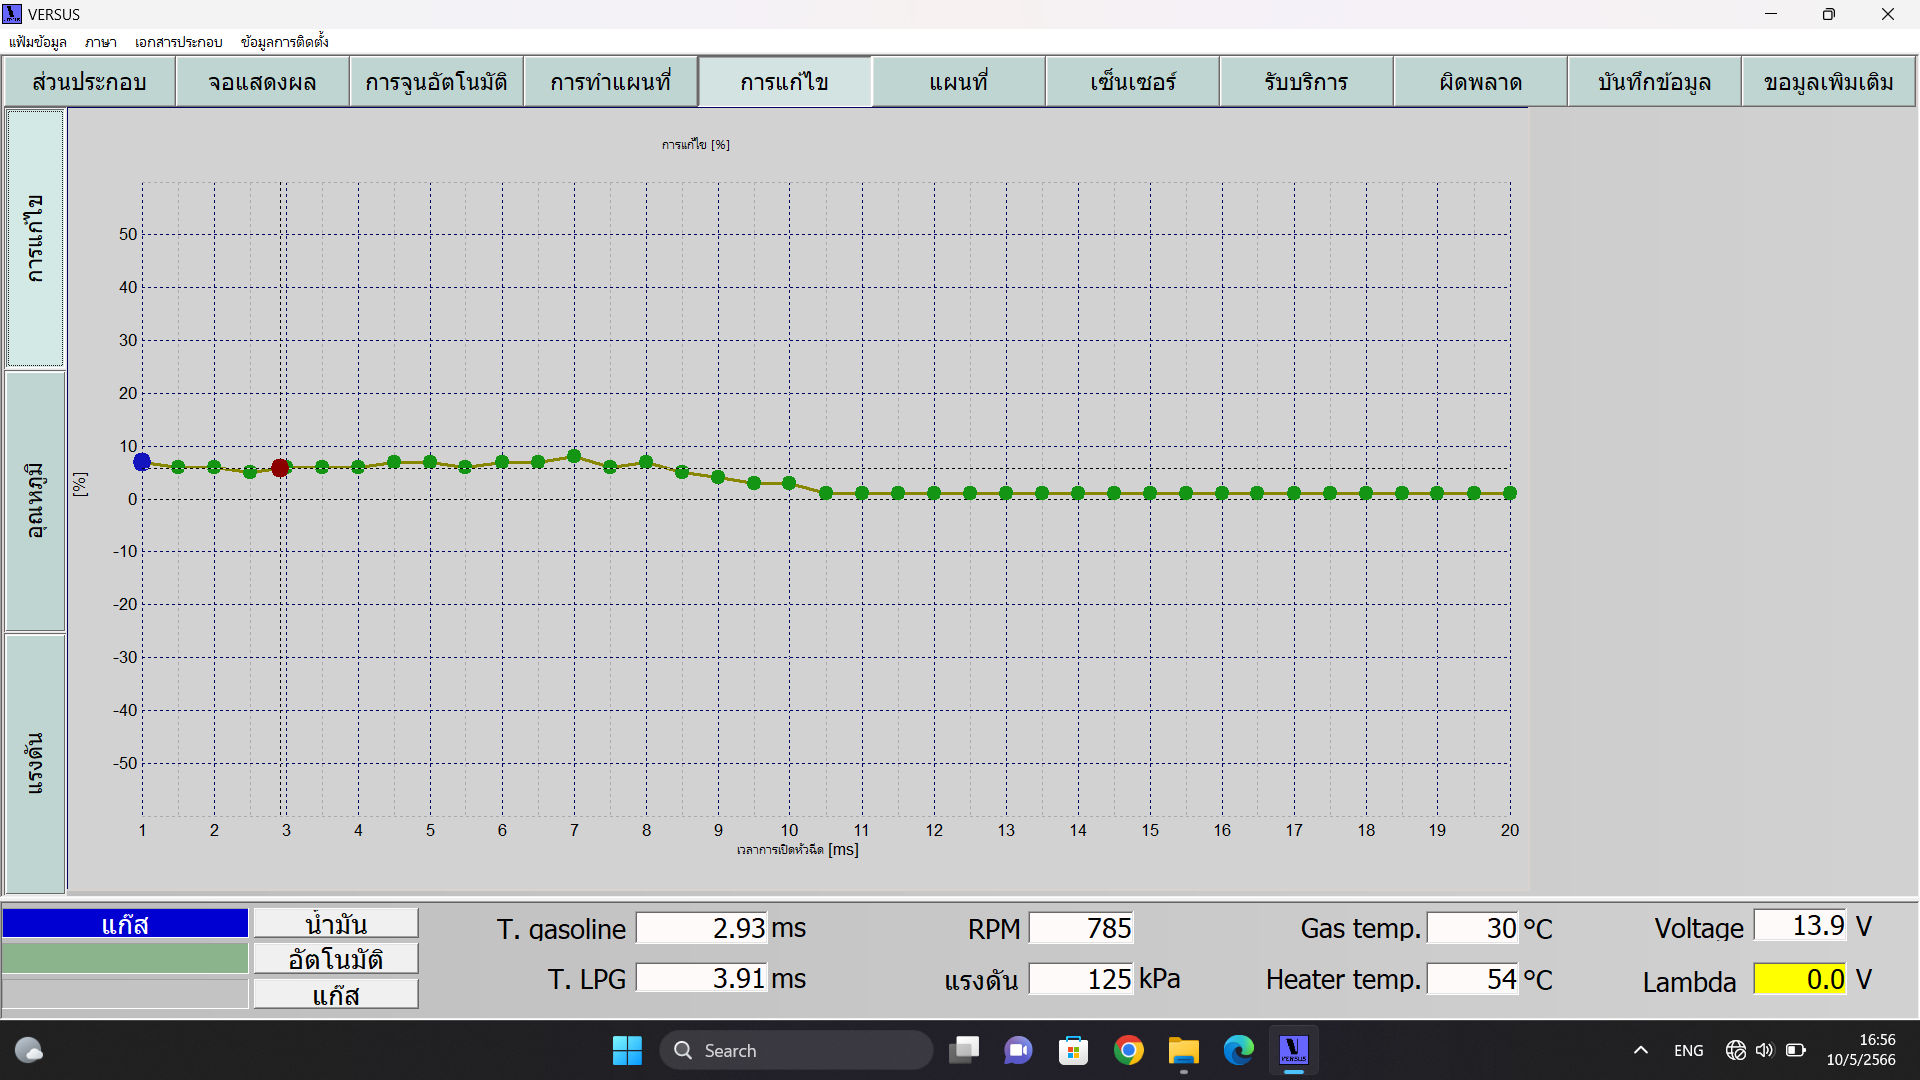1920x1080 pixels.
Task: Open the รับบริการ tab
Action: click(1306, 82)
